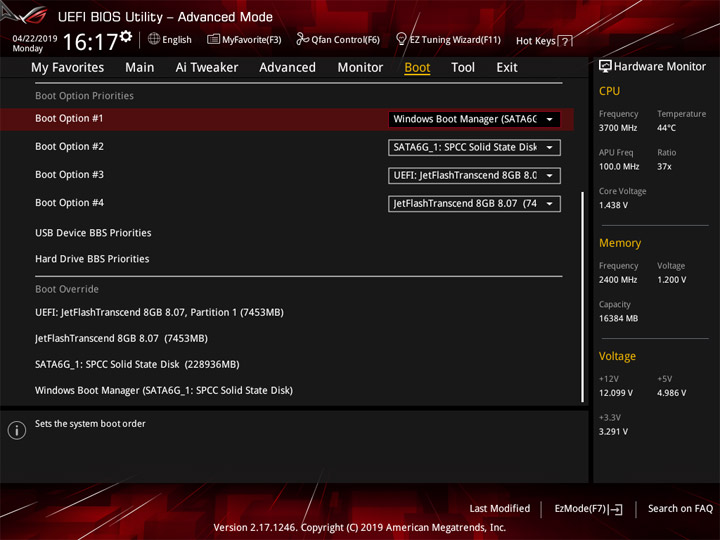The width and height of the screenshot is (720, 540).
Task: Click the EZ Tuning Wizard lightbulb icon
Action: click(x=401, y=39)
